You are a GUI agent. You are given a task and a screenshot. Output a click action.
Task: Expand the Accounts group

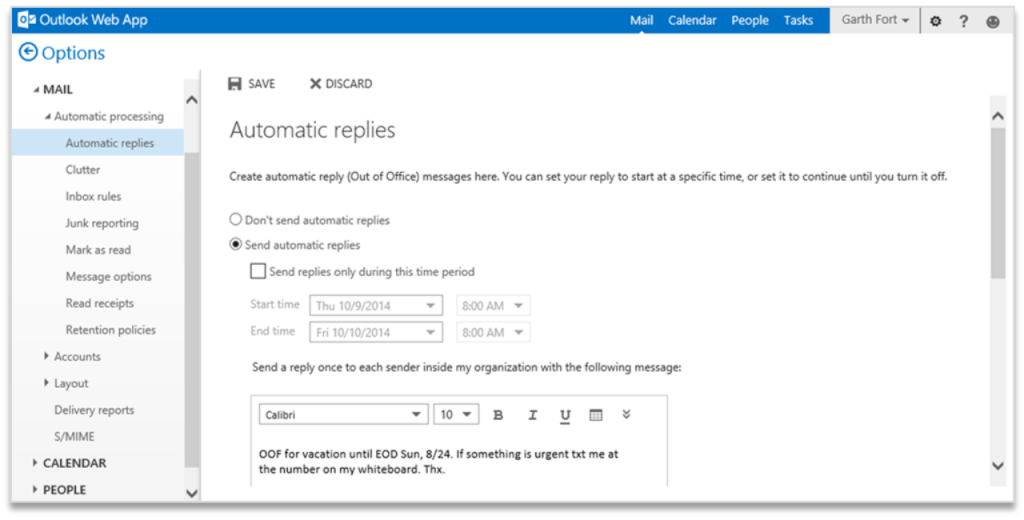click(46, 356)
